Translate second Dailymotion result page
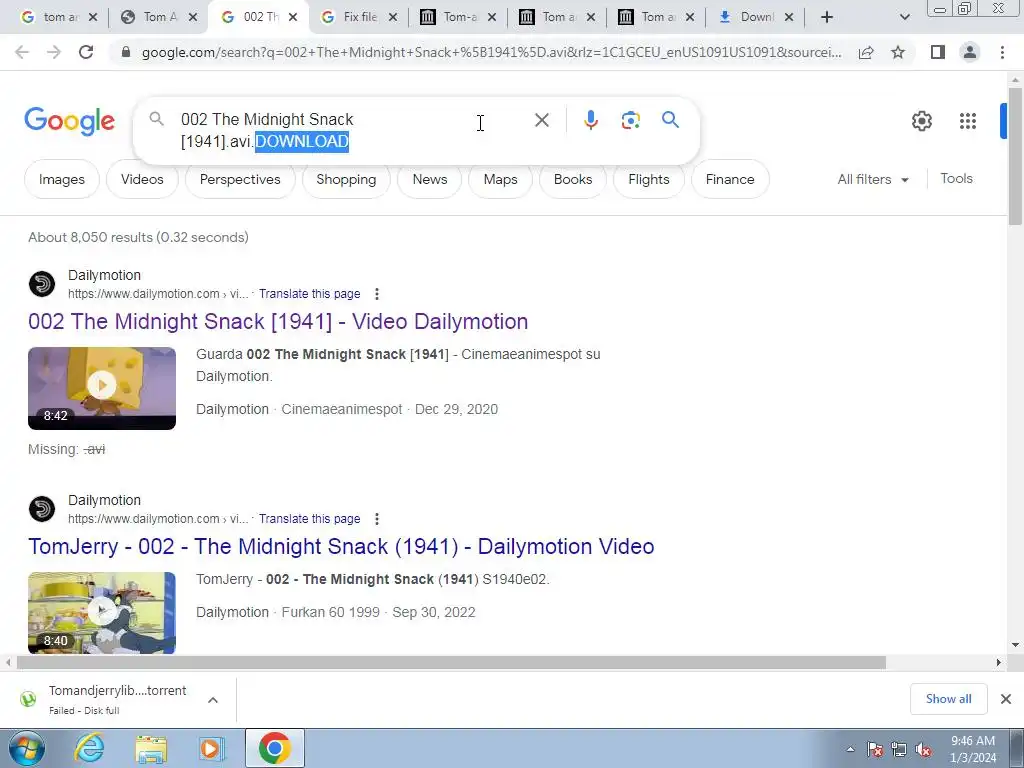 pos(310,519)
